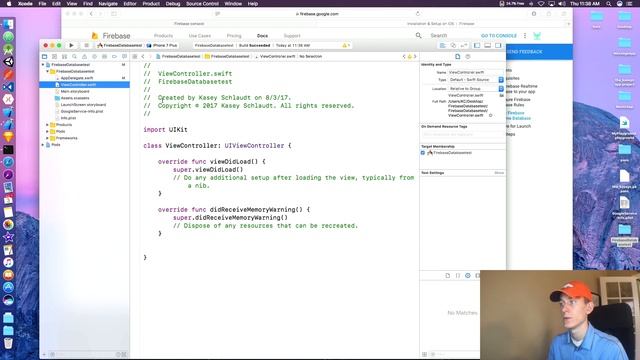
Task: Open the Product menu
Action: pos(151,4)
